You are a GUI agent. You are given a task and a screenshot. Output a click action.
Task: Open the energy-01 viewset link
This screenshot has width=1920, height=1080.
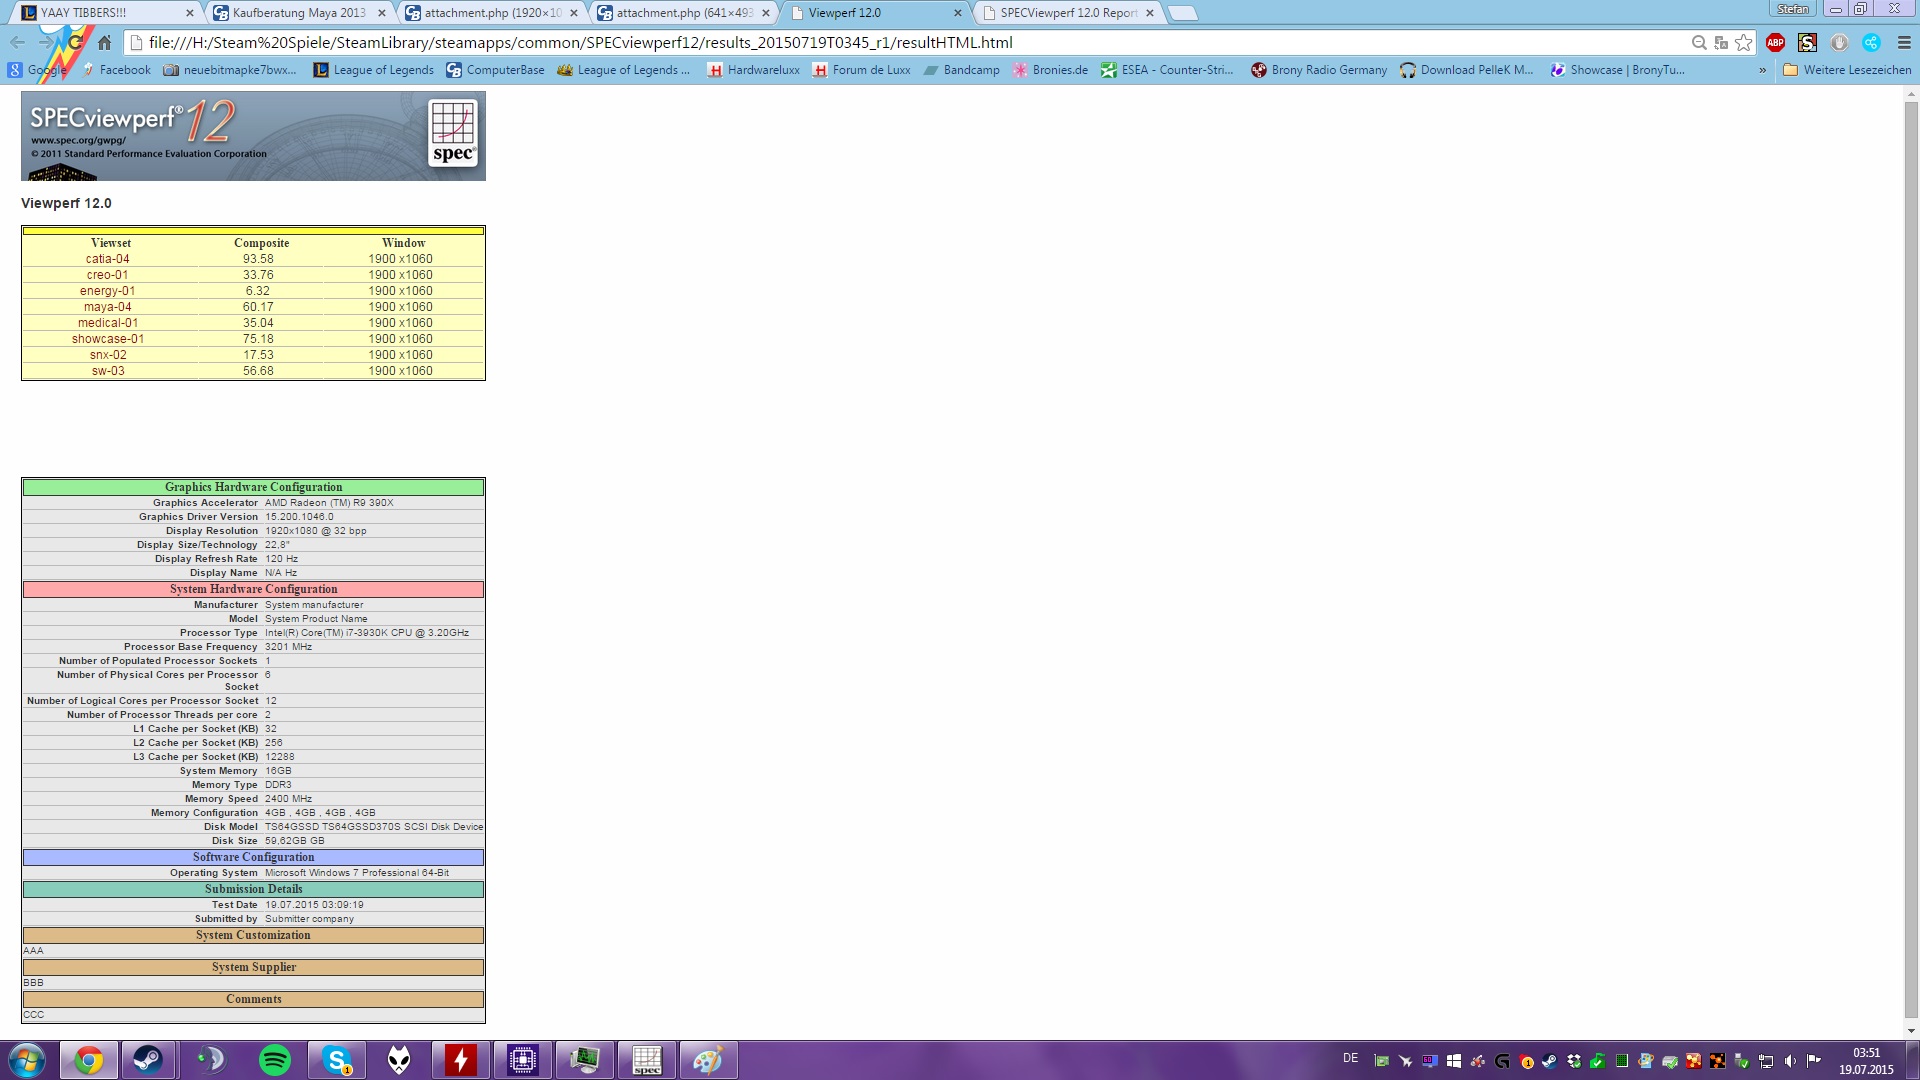(108, 291)
